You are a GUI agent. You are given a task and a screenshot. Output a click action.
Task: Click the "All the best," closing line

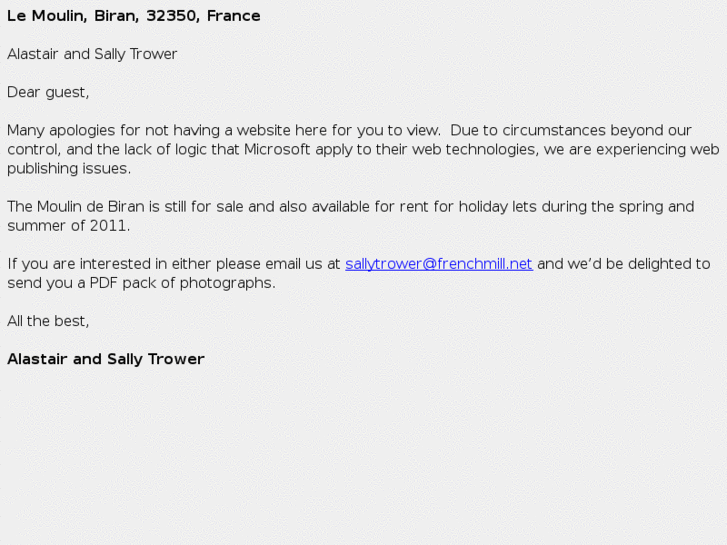coord(48,321)
